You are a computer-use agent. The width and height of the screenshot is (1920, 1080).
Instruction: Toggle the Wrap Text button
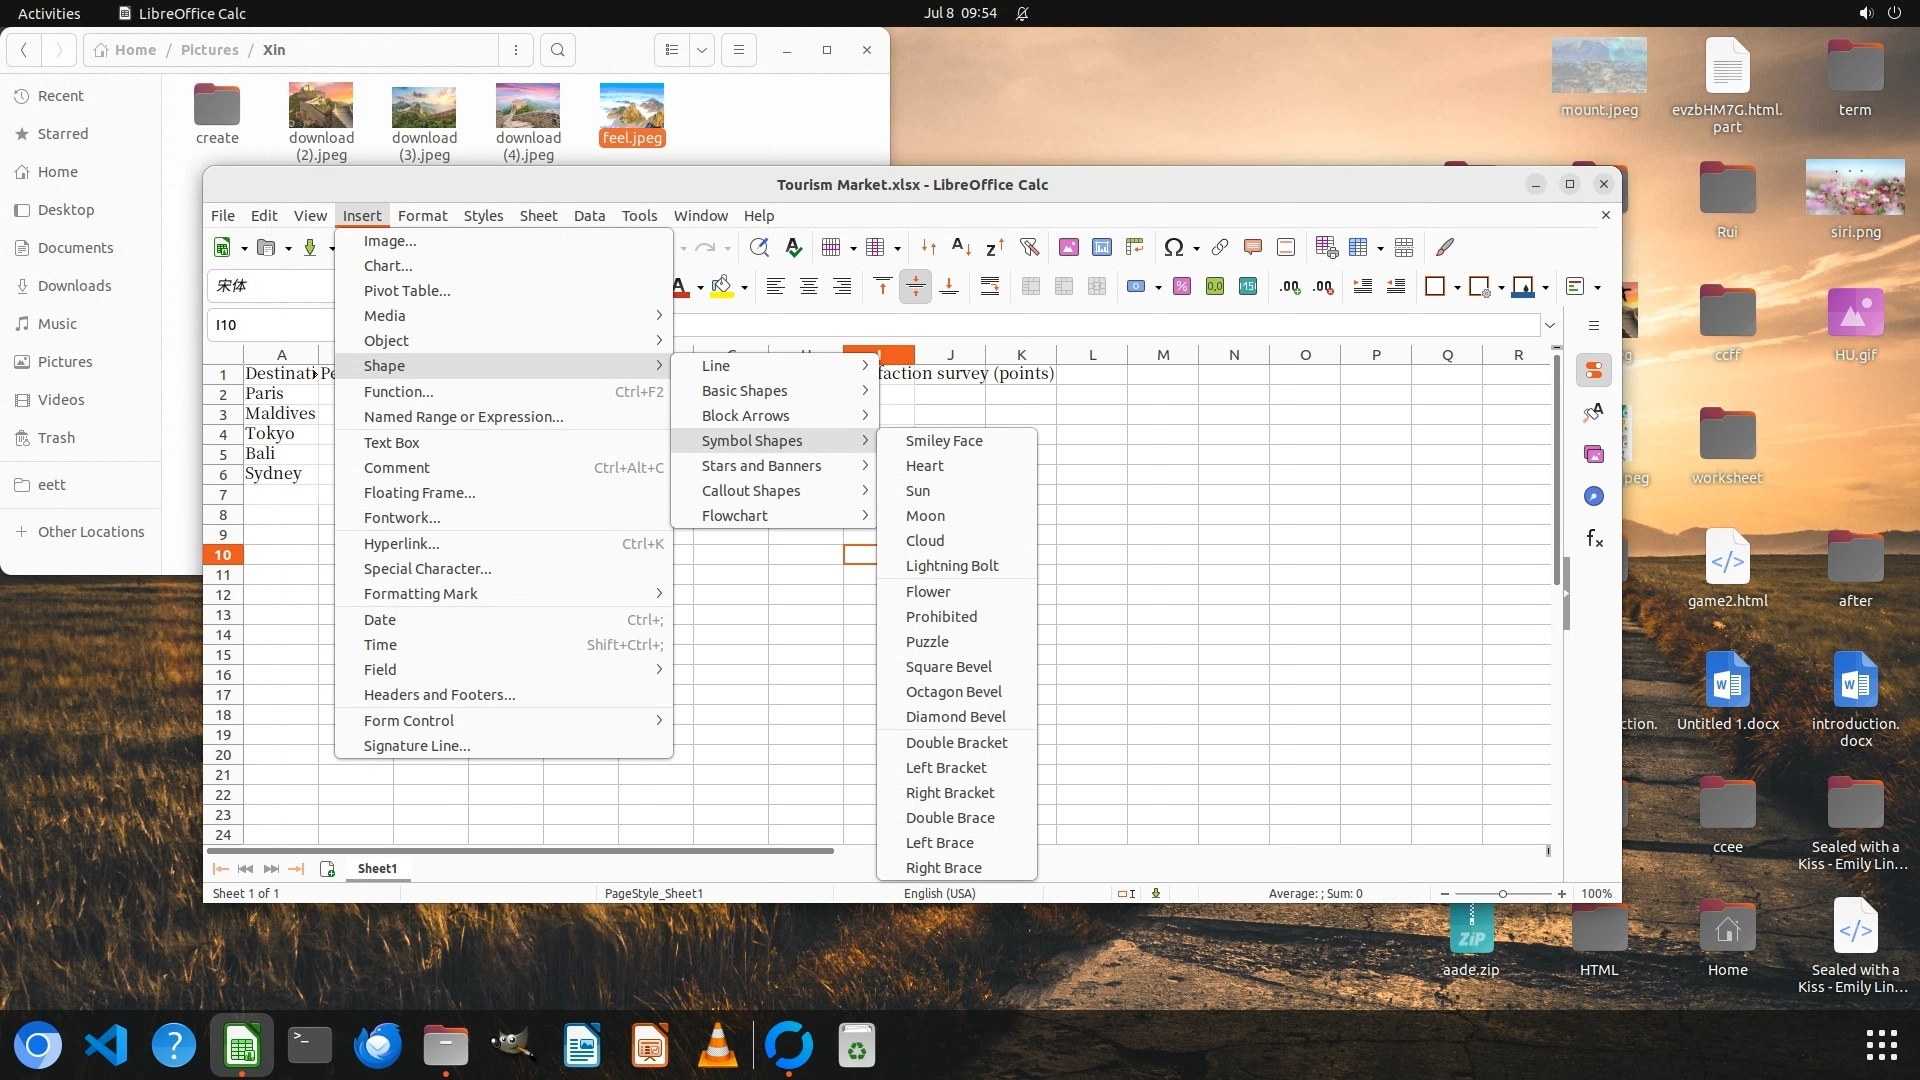point(989,287)
